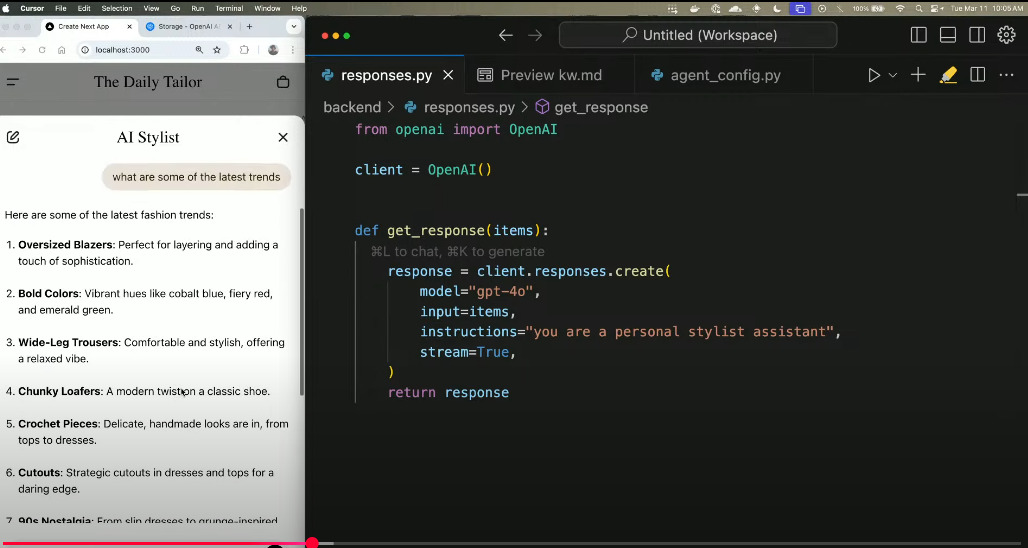The image size is (1028, 548).
Task: Toggle the bottom panel layout
Action: 947,35
